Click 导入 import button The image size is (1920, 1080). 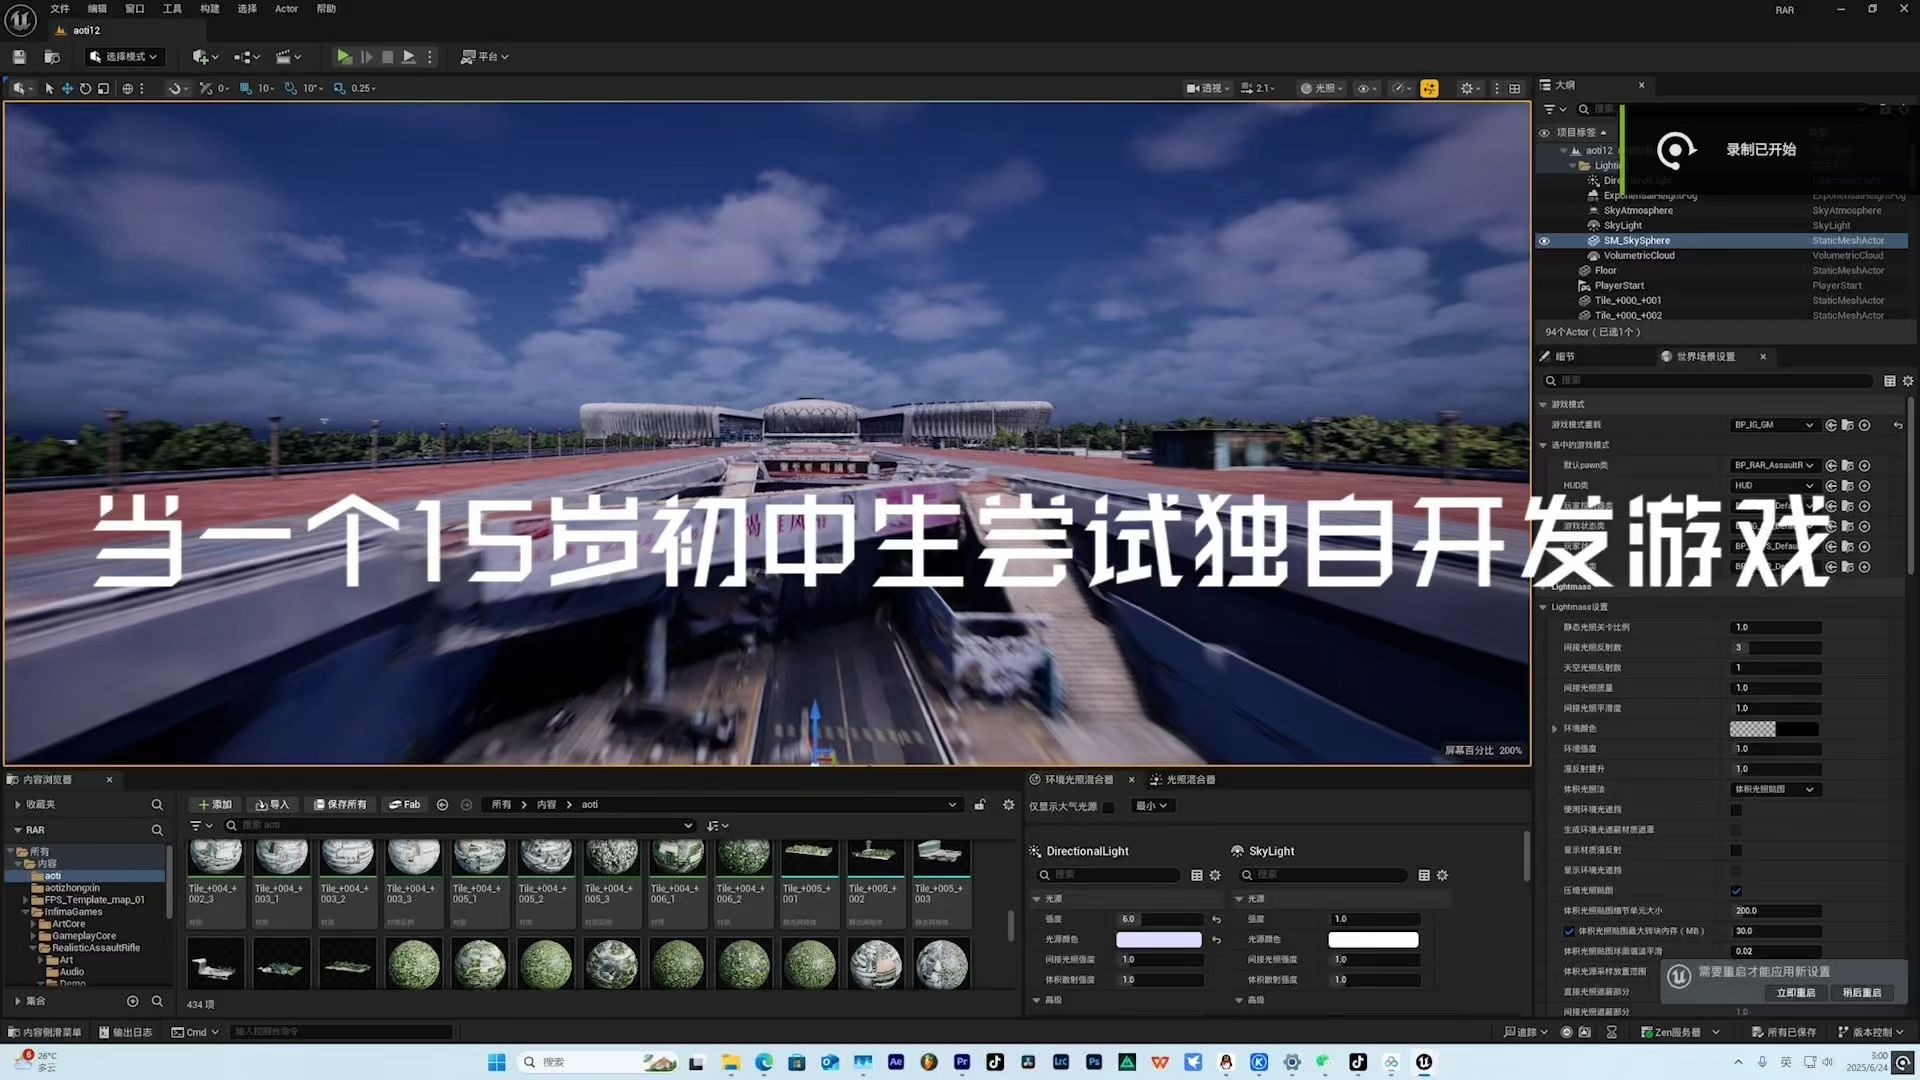tap(272, 805)
